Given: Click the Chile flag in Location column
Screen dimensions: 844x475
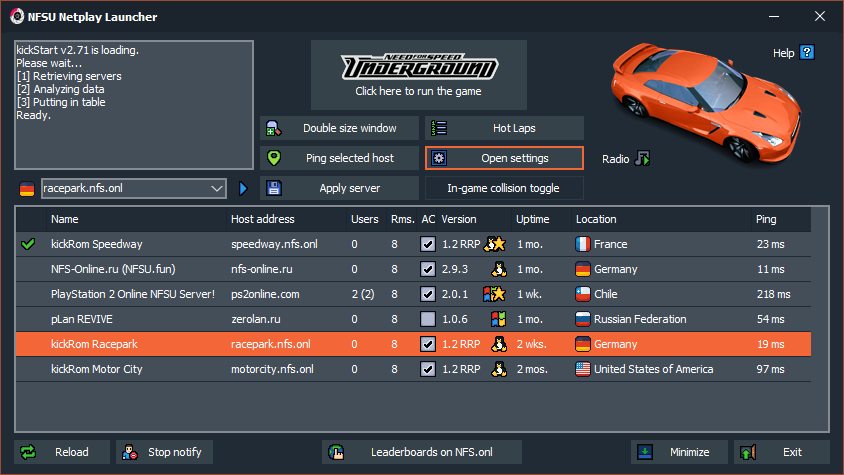Looking at the screenshot, I should 583,294.
